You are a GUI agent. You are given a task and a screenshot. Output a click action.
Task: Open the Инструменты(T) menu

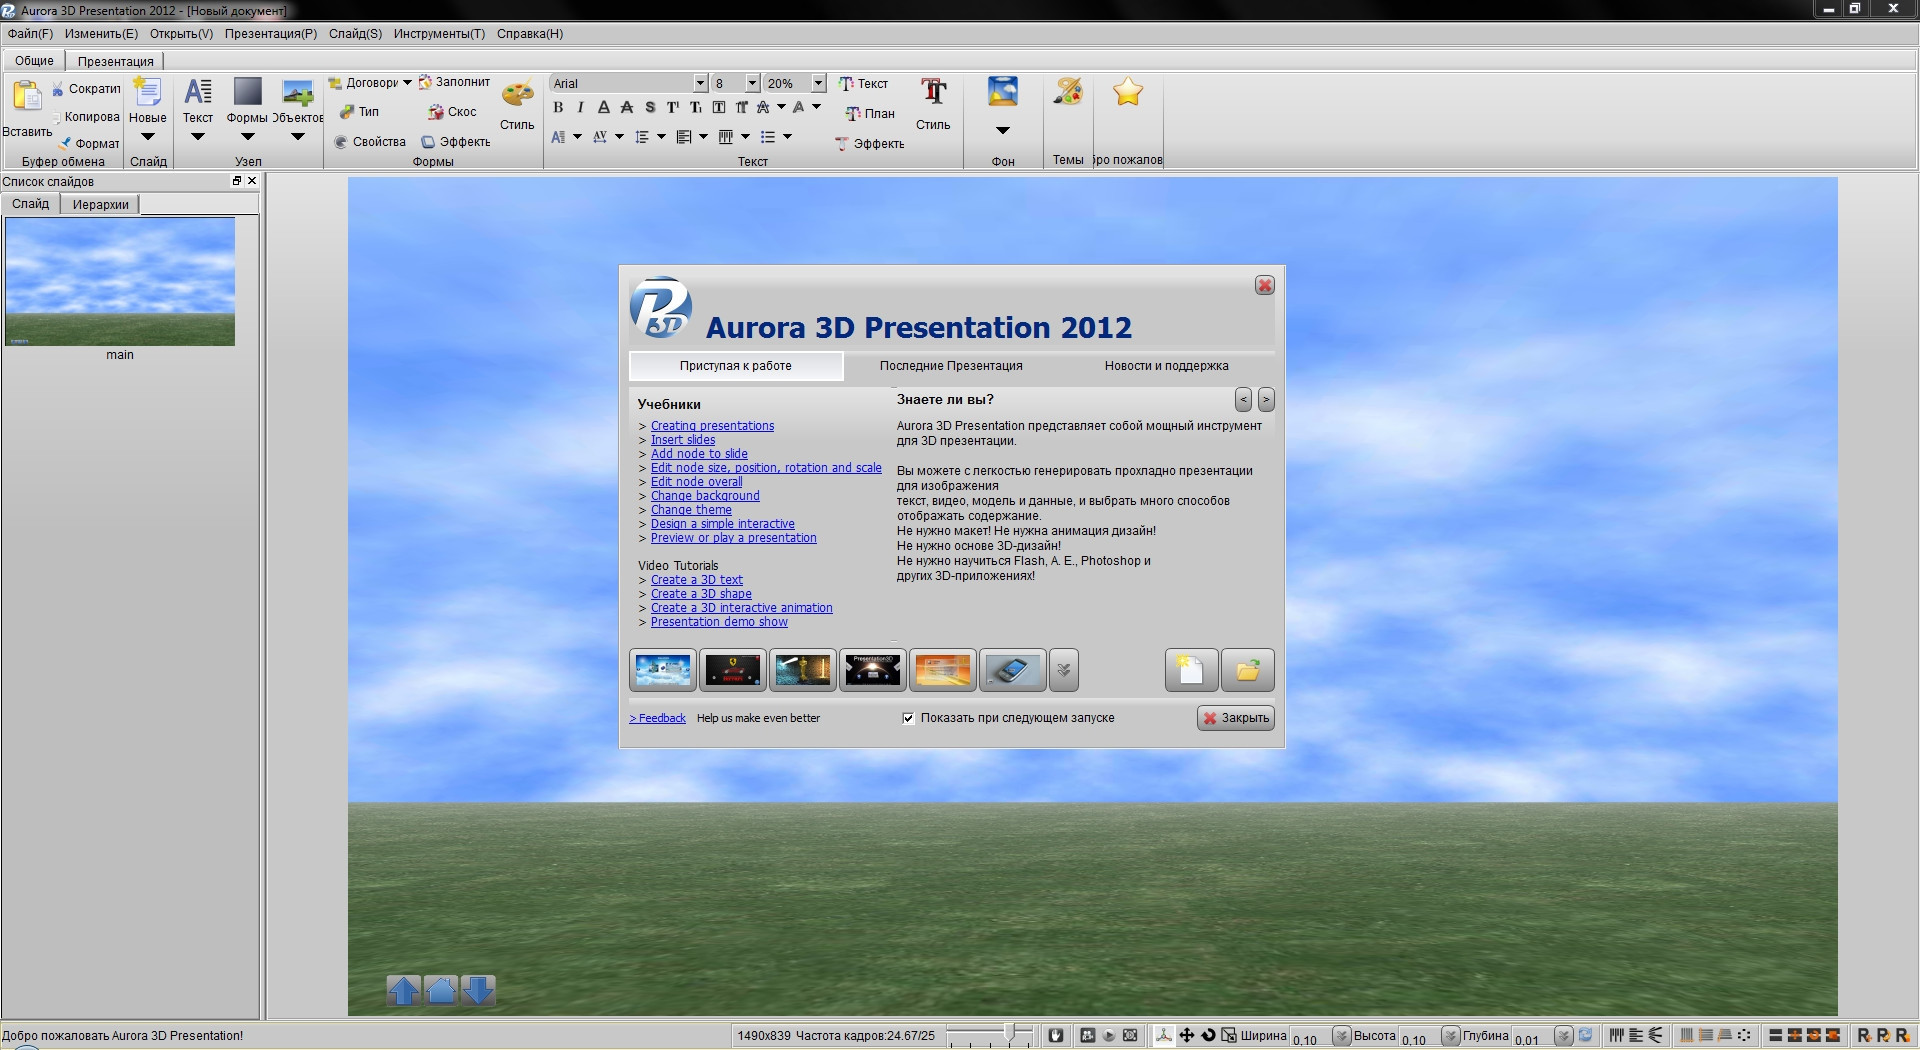[x=439, y=34]
